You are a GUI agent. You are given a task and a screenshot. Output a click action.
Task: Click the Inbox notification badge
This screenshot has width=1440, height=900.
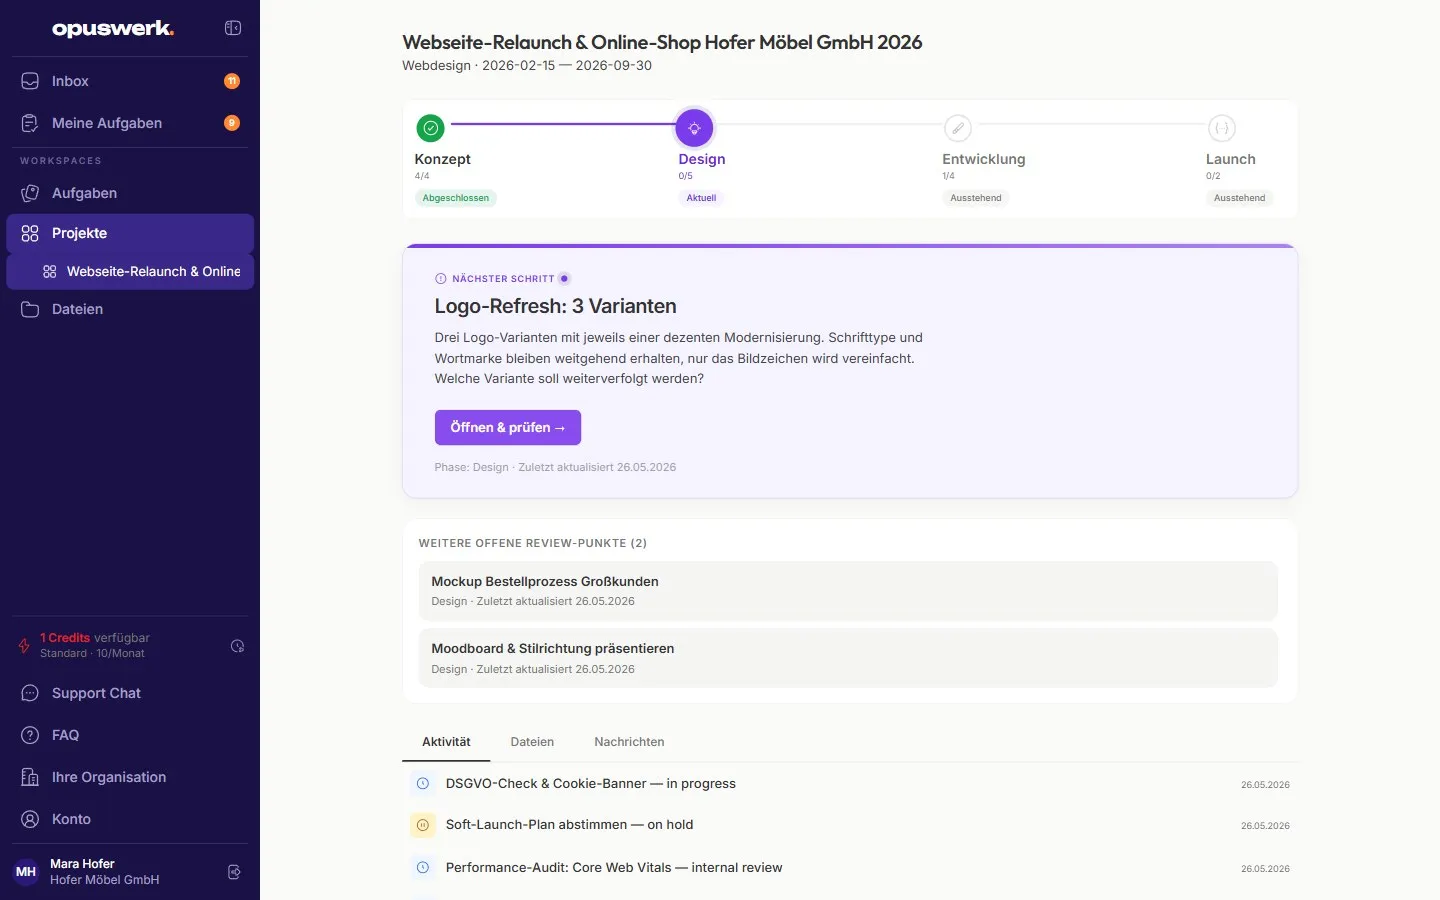click(232, 81)
